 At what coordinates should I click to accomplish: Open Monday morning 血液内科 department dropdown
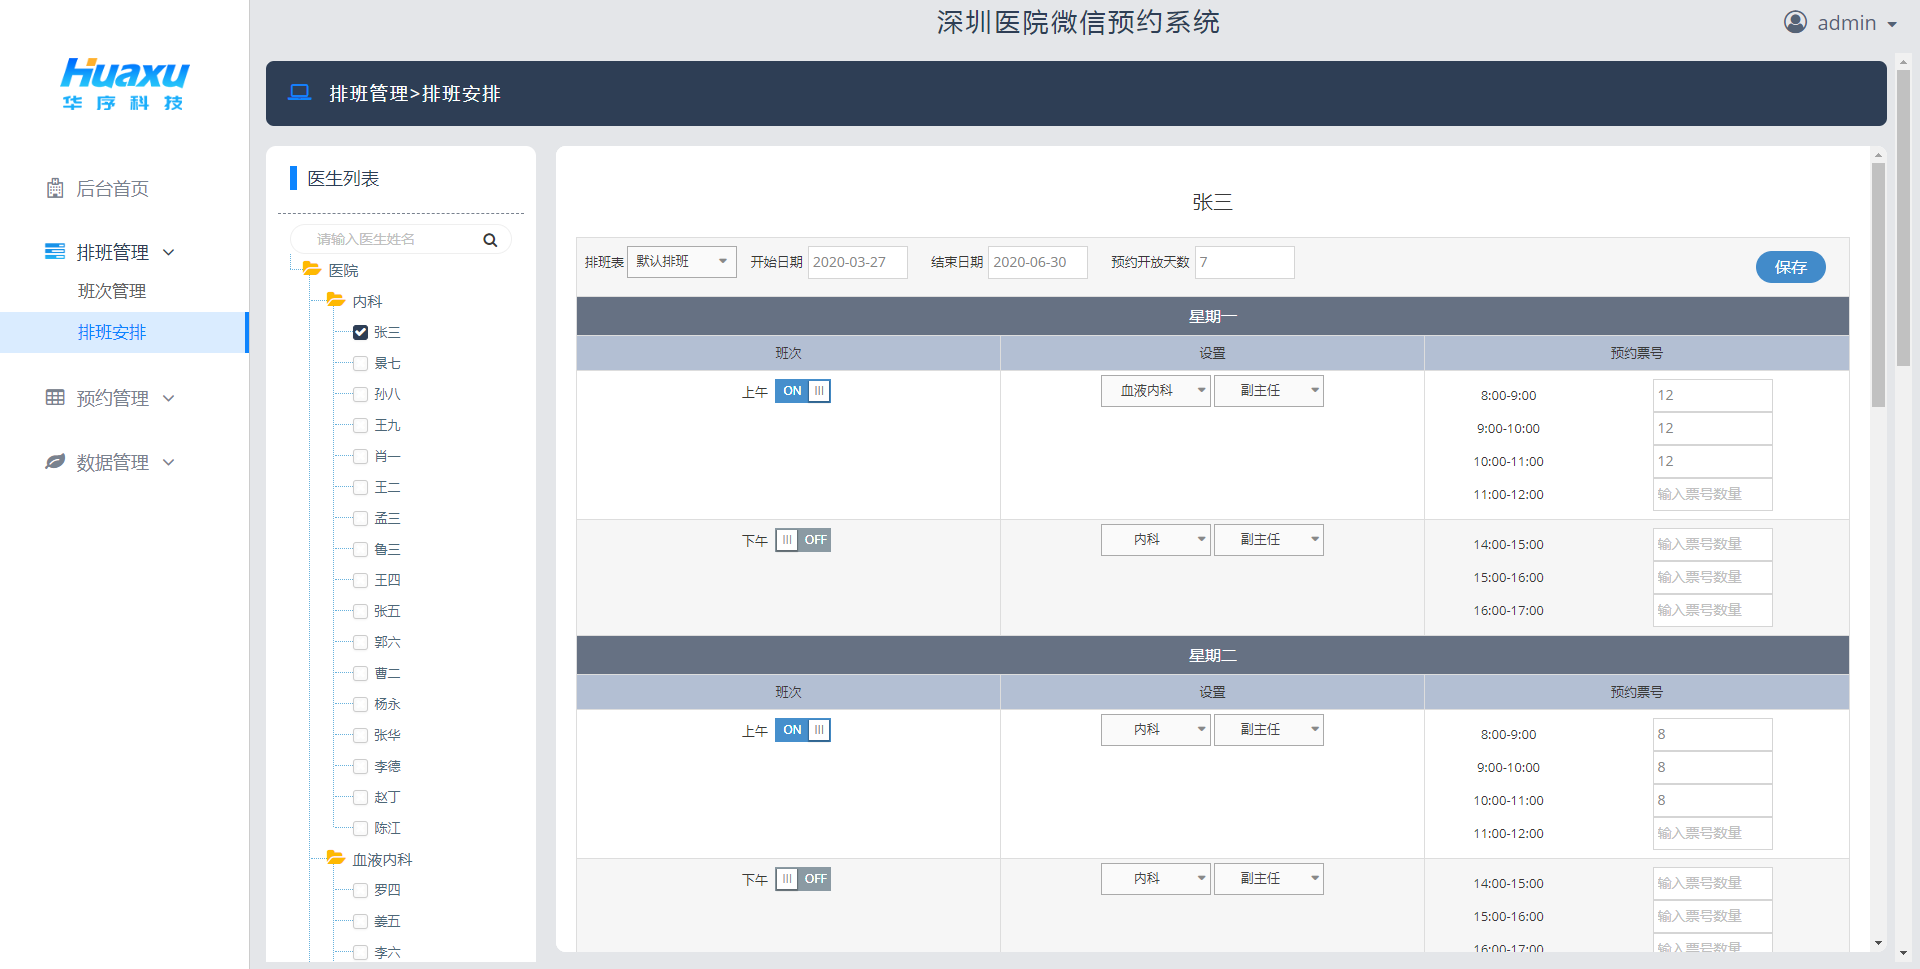1155,391
